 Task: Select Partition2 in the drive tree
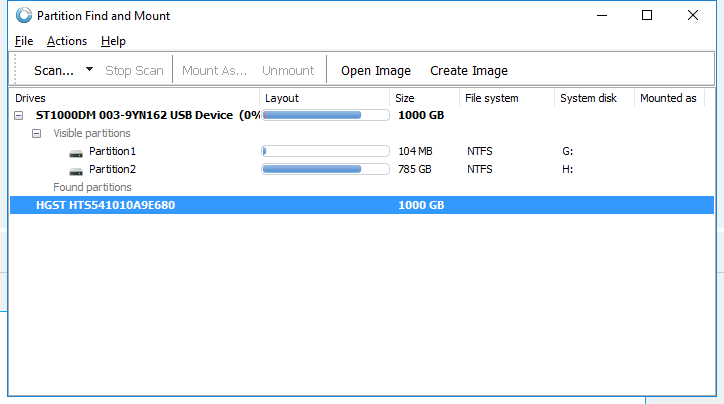coord(112,169)
